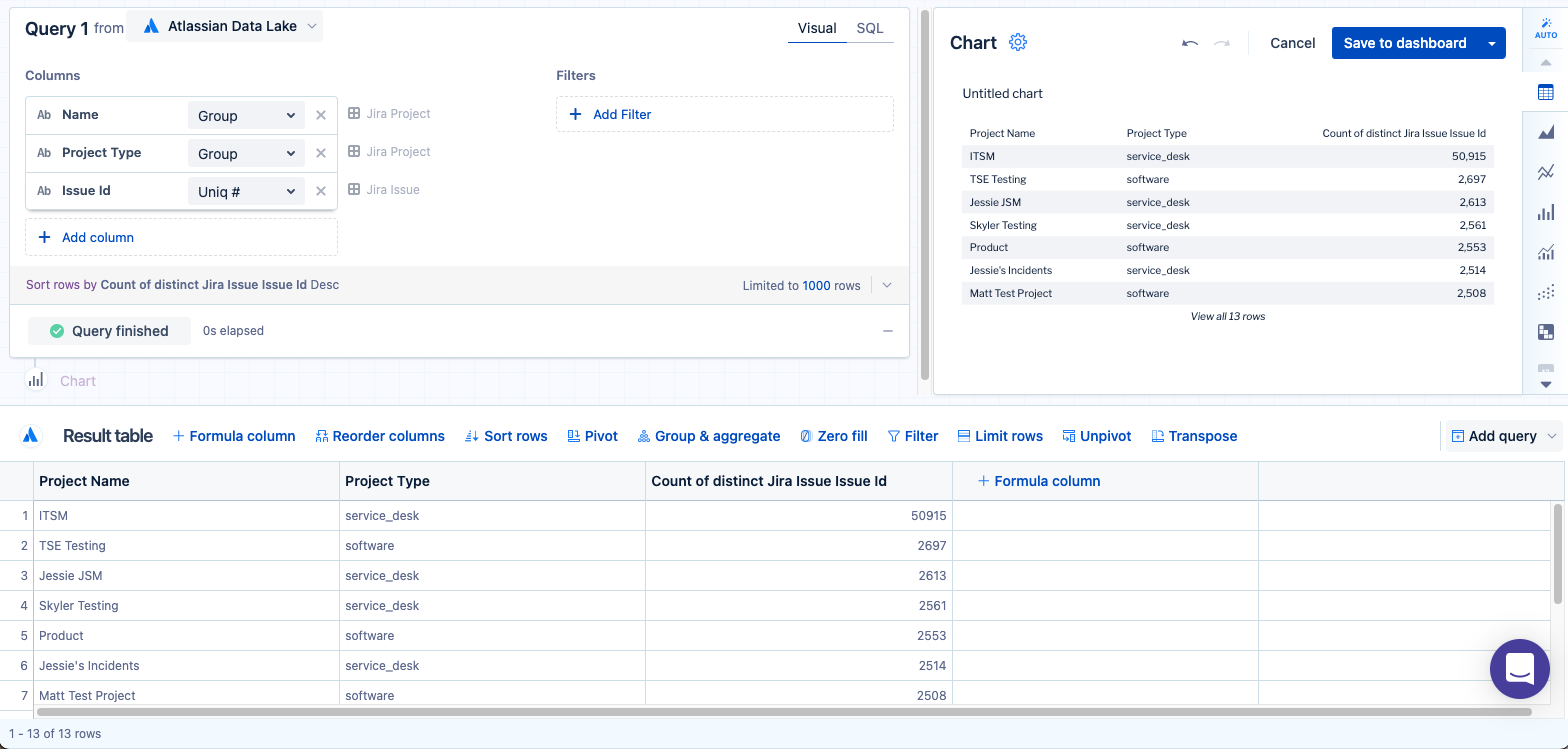
Task: Click Pivot tool
Action: [593, 436]
